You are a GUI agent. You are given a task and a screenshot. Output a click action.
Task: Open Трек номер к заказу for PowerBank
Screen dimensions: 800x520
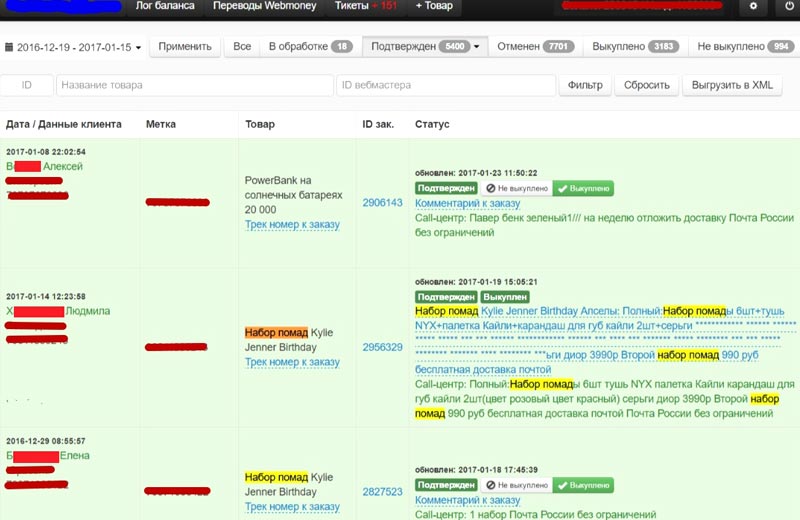[292, 225]
